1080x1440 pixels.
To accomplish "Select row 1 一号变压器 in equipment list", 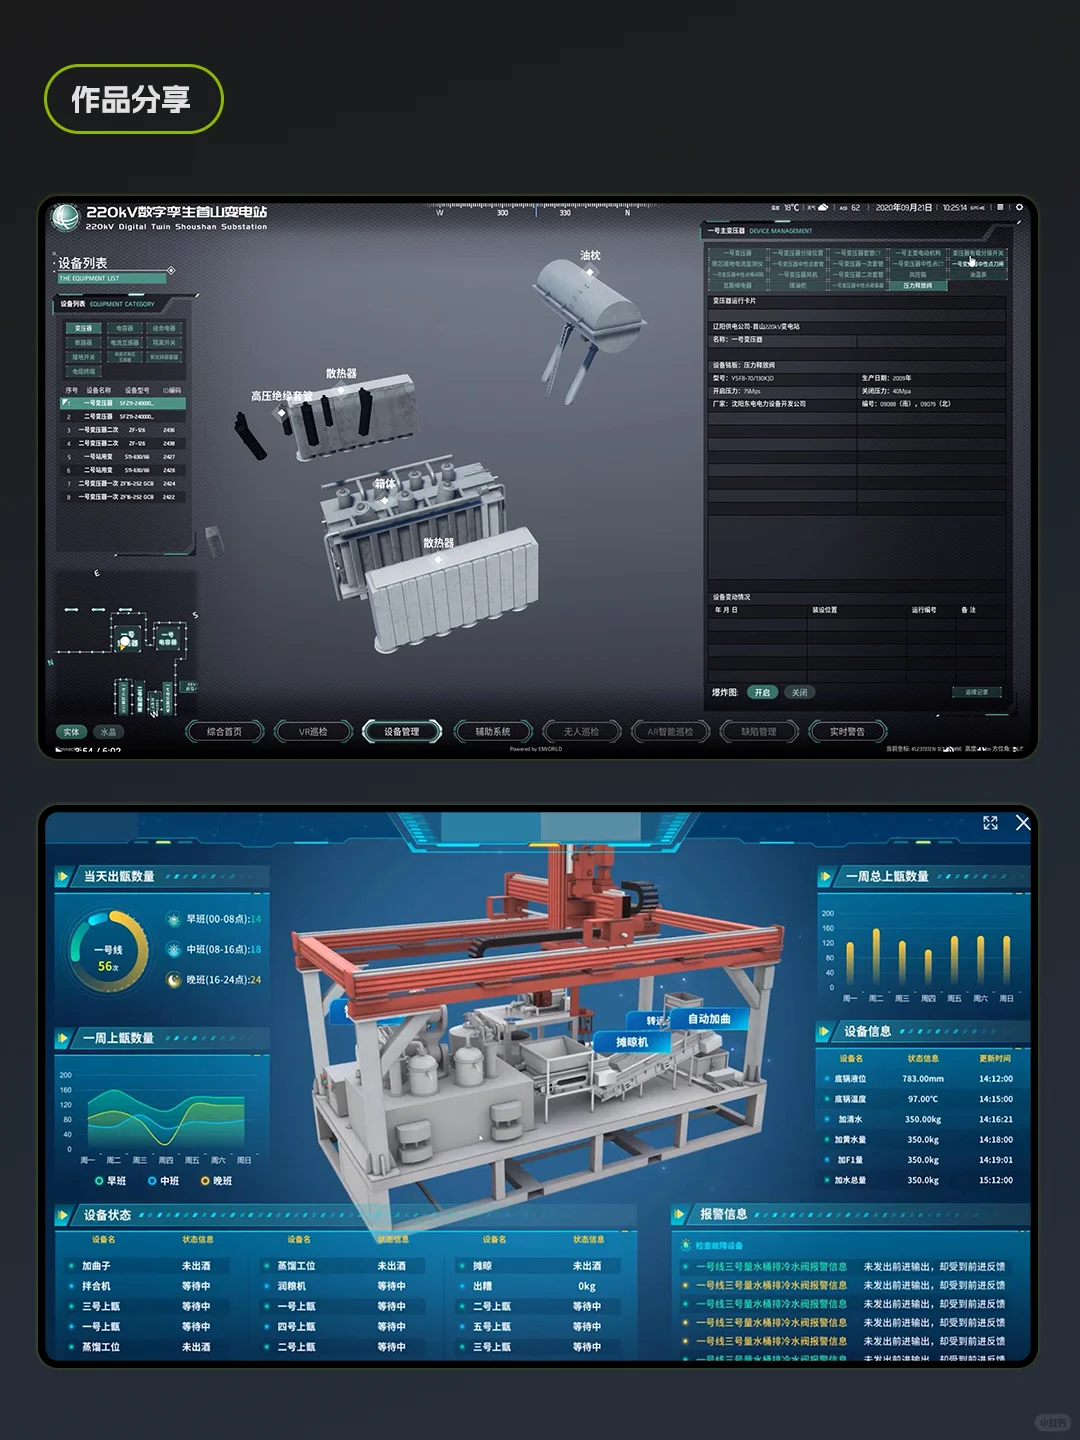I will point(123,403).
